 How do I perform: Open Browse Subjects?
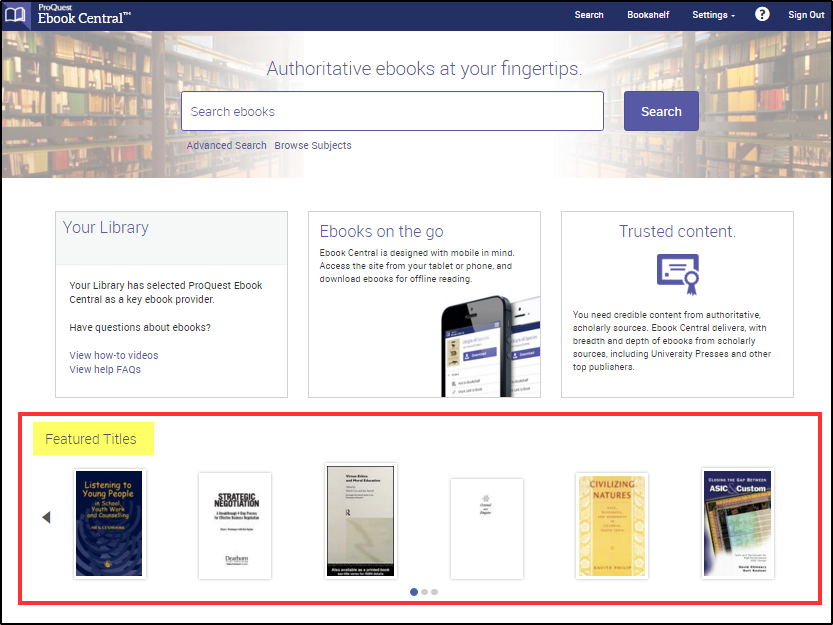313,145
